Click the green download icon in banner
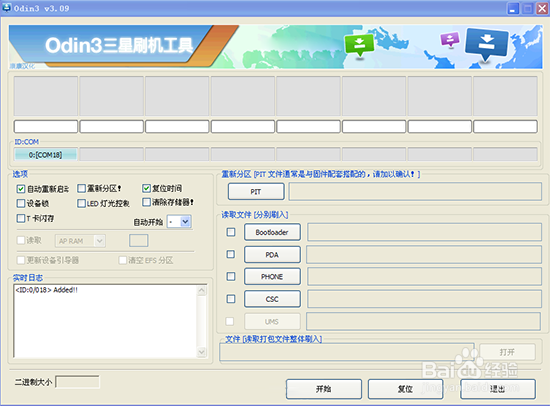Screen dimensions: 550x406 359,45
